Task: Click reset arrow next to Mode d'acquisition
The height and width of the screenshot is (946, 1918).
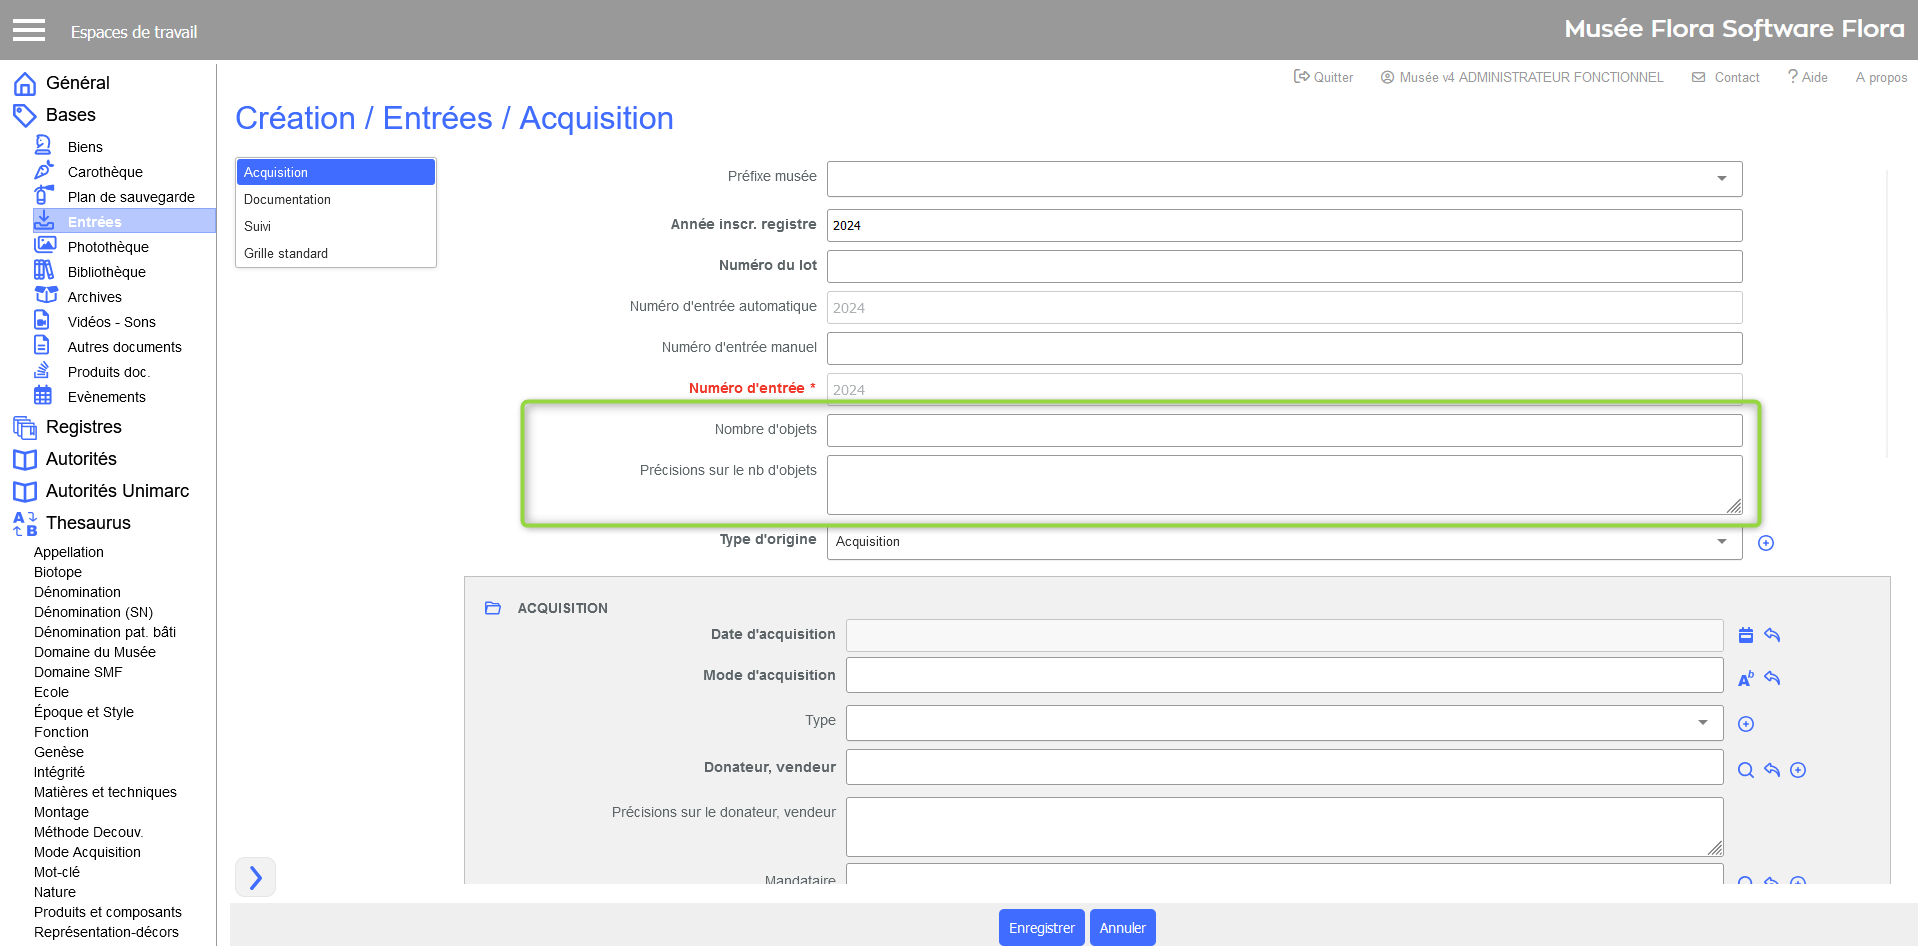Action: 1772,678
